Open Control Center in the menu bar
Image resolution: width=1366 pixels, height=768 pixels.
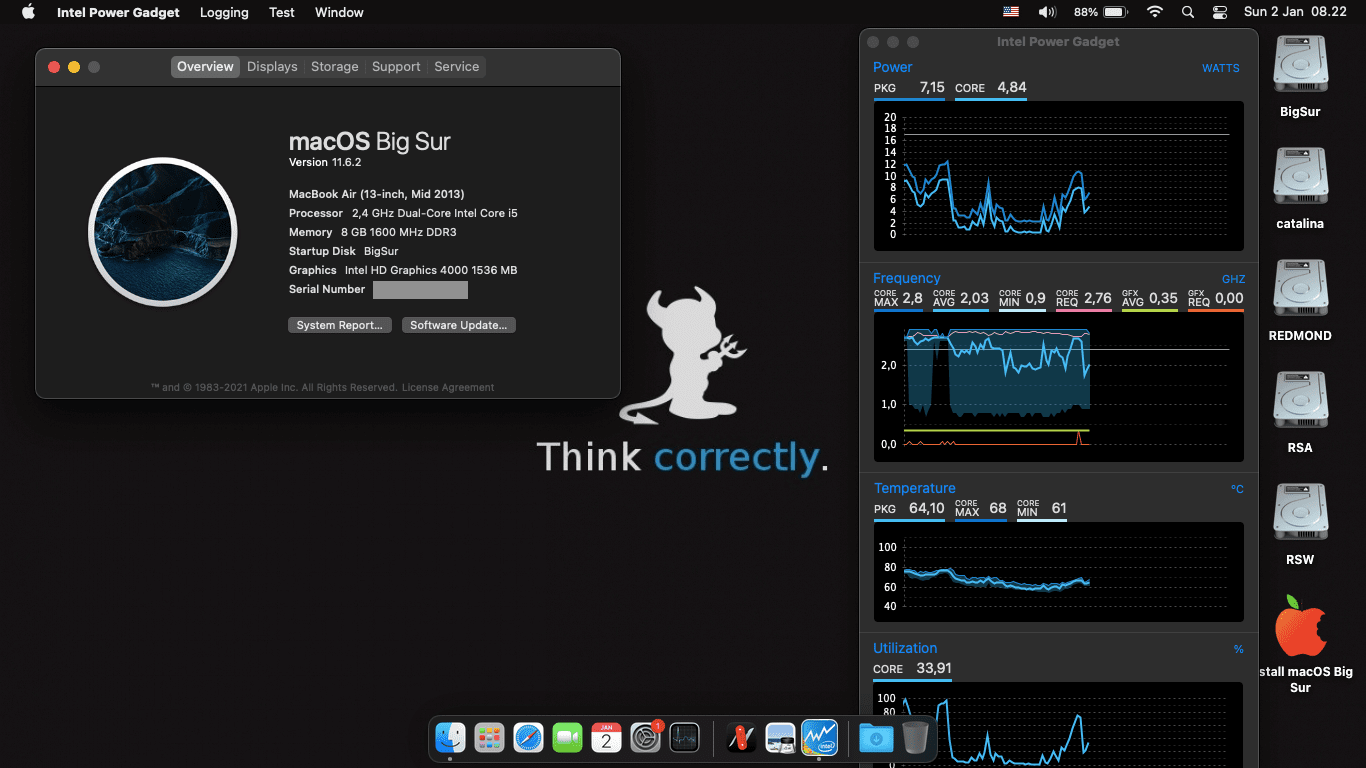pos(1219,12)
